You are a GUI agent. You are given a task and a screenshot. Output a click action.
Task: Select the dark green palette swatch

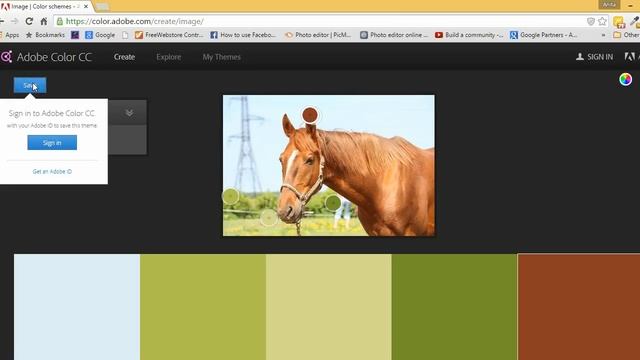pos(454,307)
